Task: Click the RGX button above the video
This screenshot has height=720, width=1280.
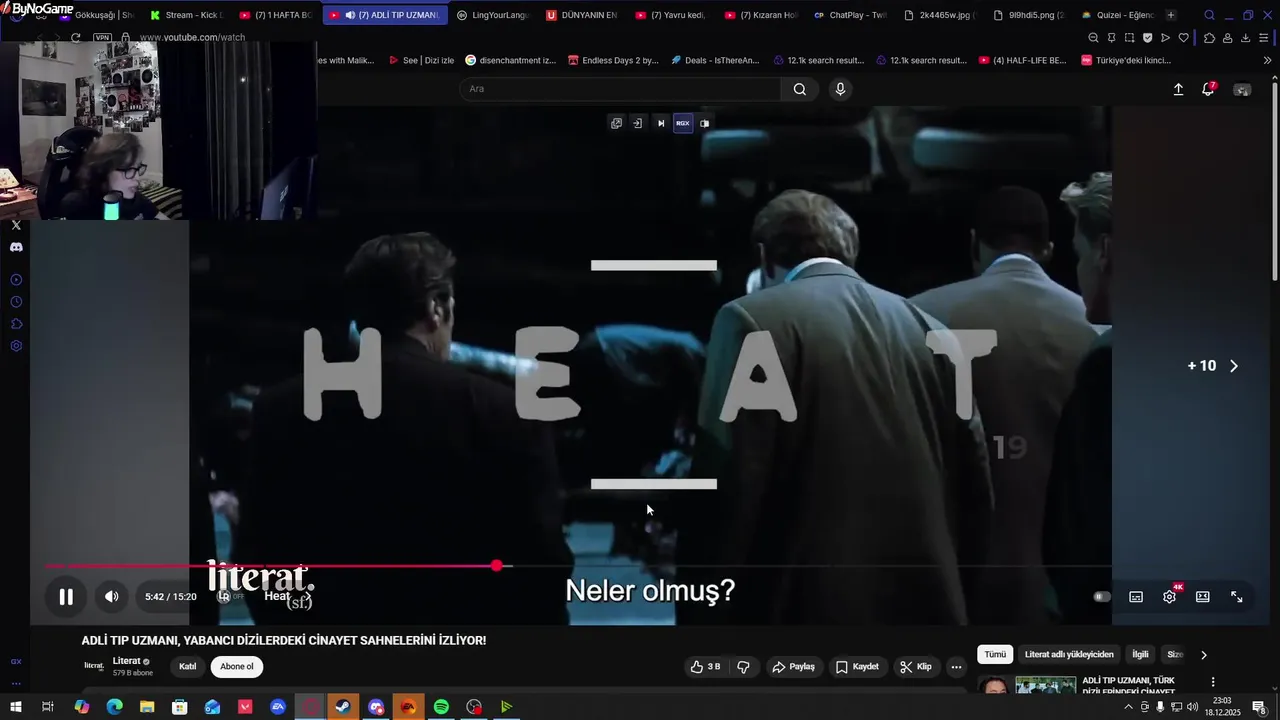Action: tap(683, 124)
